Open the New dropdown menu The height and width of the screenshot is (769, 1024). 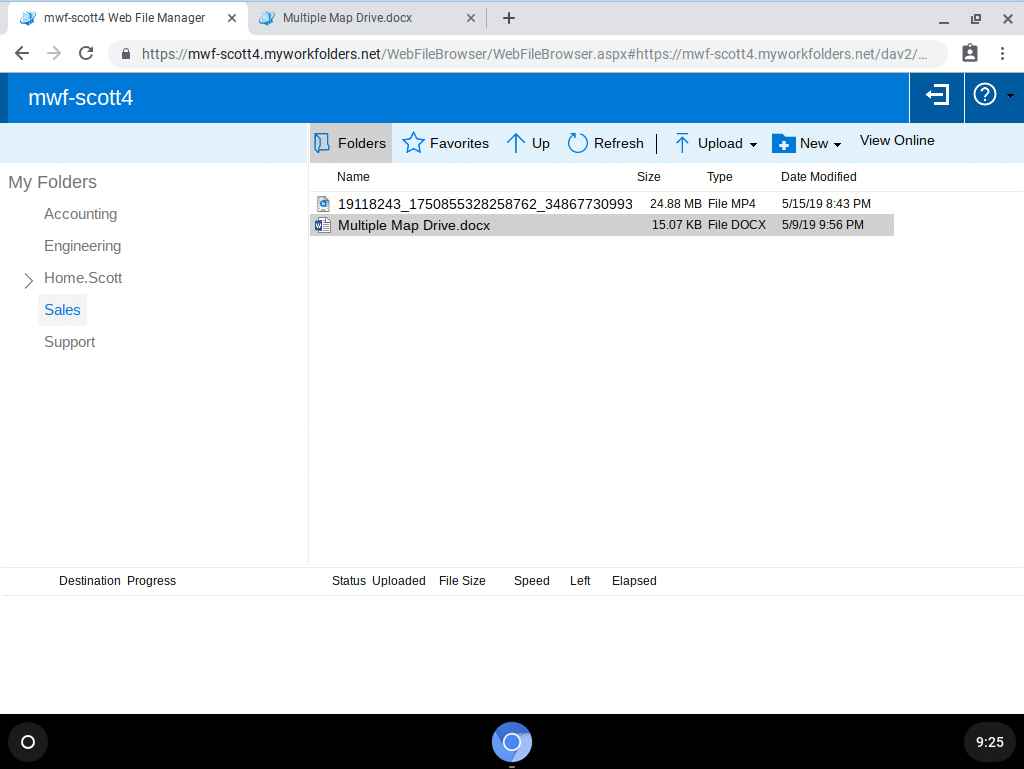(x=838, y=144)
